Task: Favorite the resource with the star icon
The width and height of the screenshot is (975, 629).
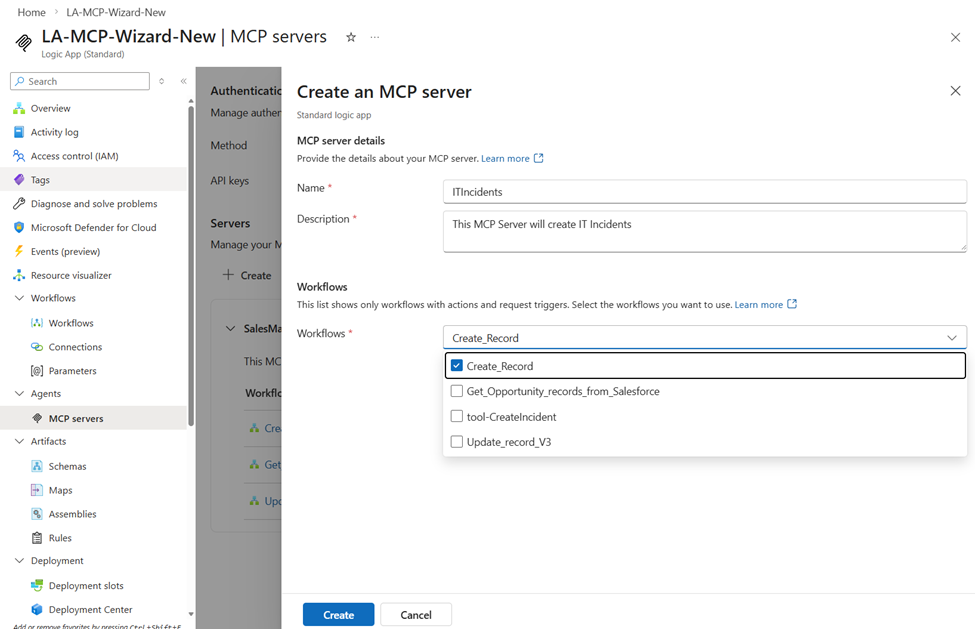Action: (351, 37)
